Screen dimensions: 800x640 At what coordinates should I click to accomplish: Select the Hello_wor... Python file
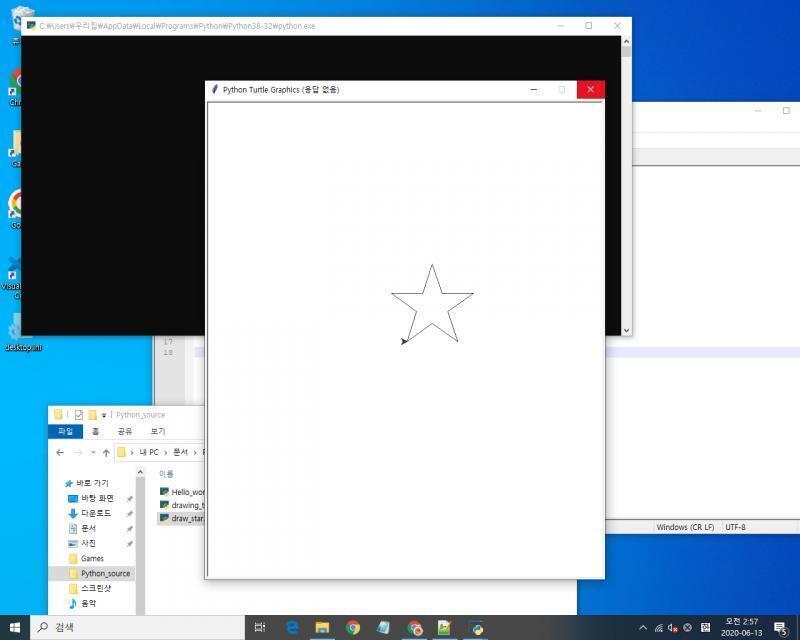coord(182,492)
